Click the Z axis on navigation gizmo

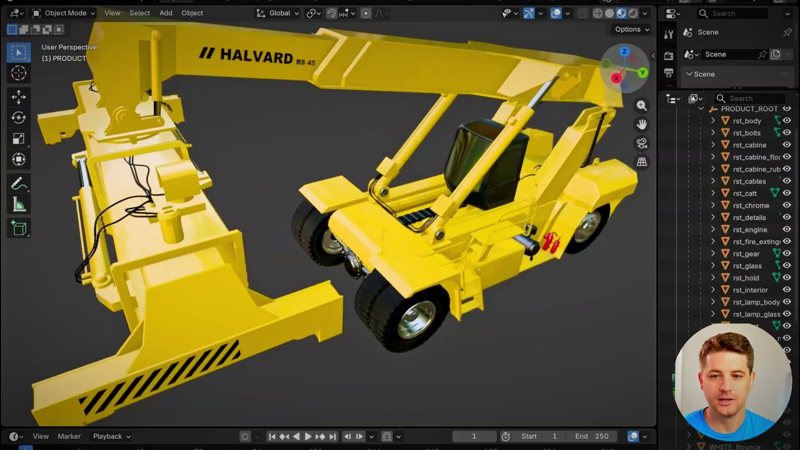624,52
